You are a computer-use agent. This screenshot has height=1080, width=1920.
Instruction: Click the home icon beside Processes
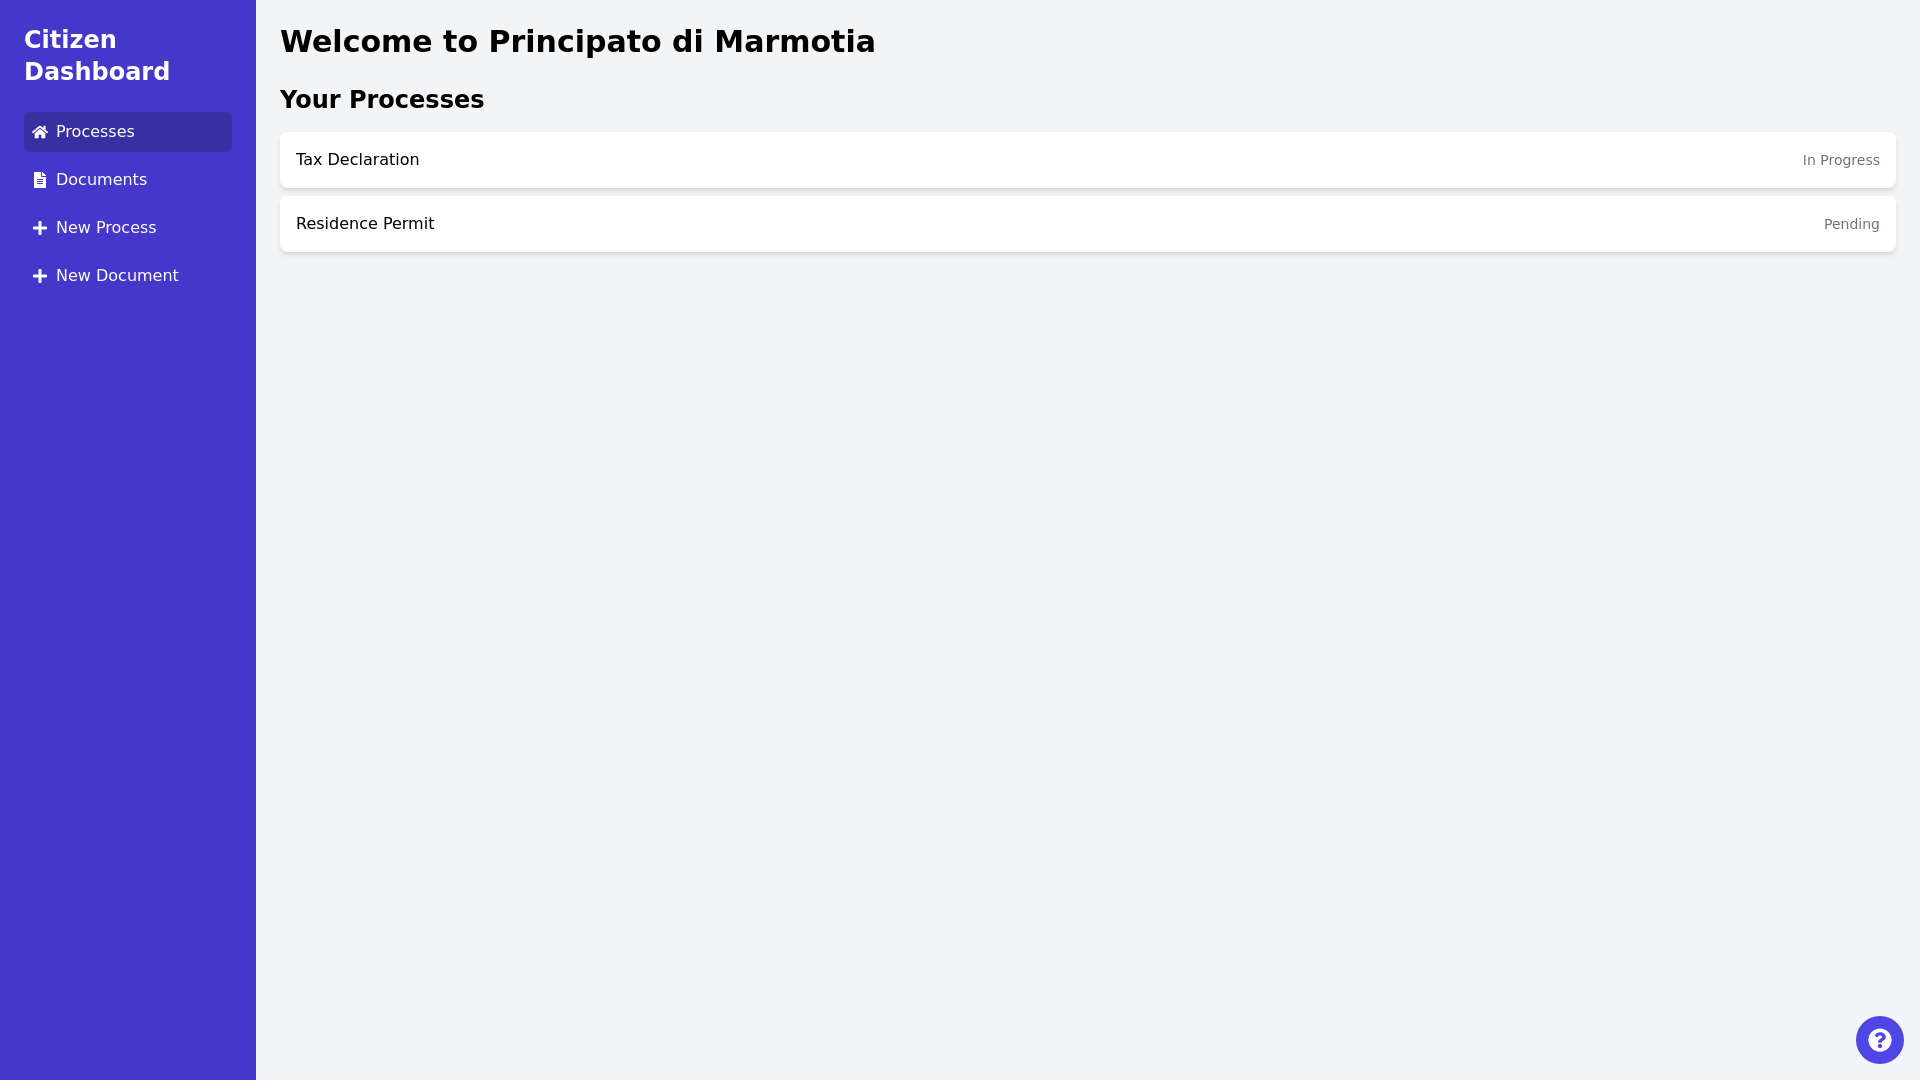(40, 132)
